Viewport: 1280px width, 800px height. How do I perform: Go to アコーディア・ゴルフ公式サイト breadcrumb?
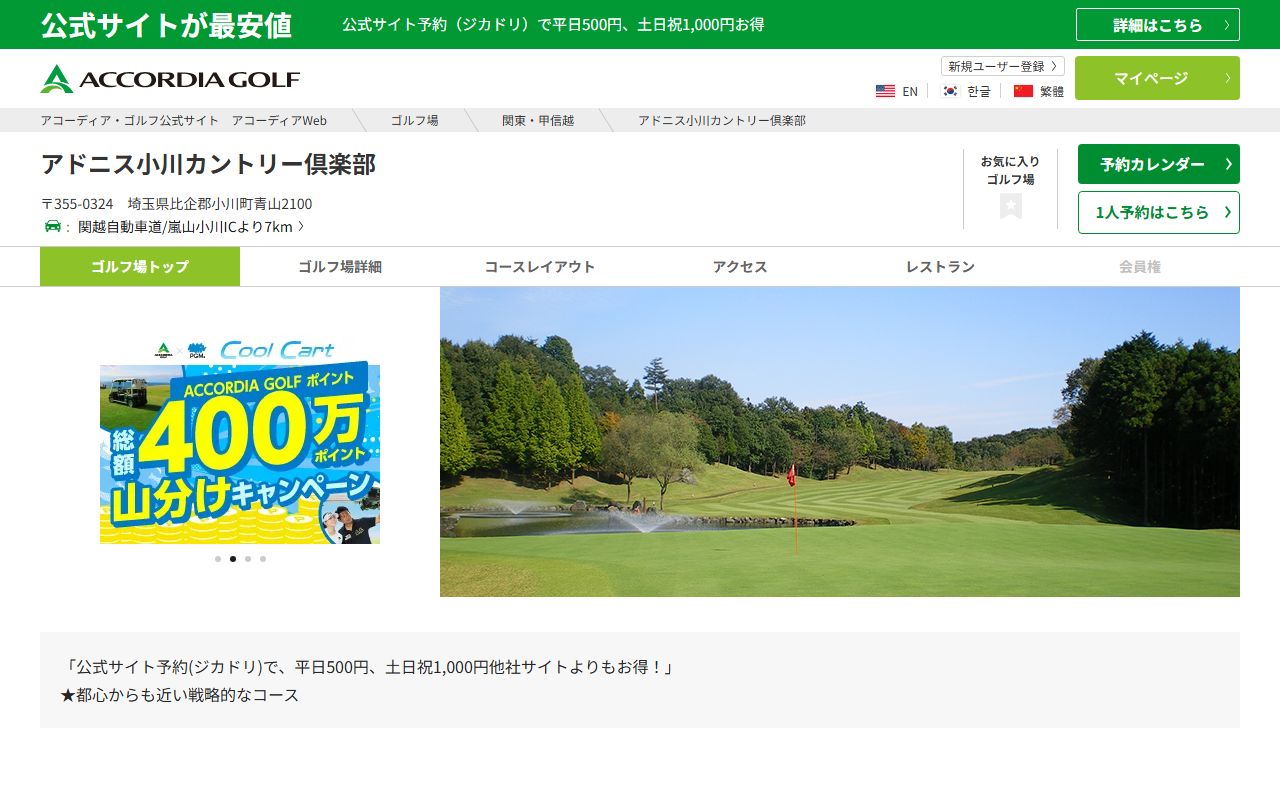(184, 120)
